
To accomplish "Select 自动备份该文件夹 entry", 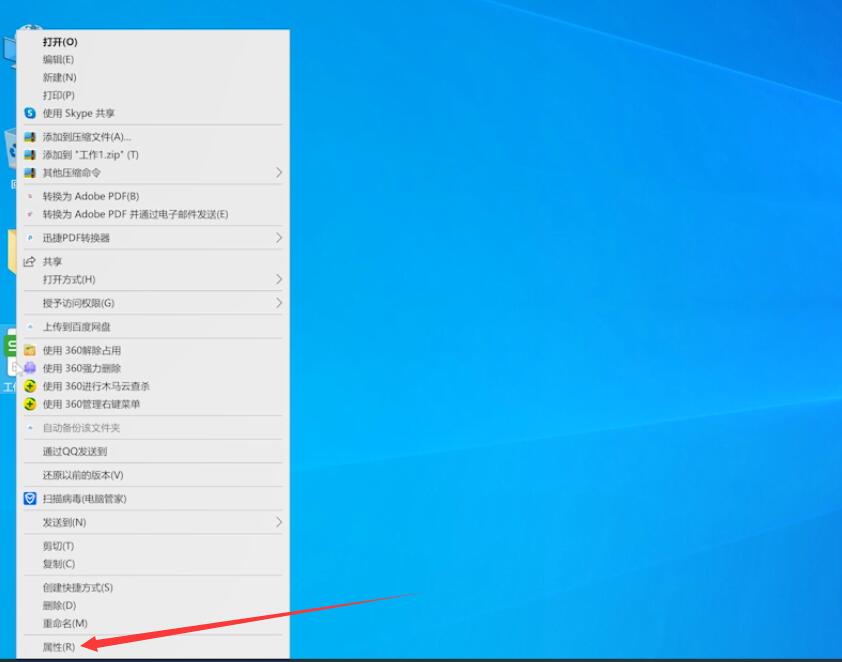I will pos(81,428).
